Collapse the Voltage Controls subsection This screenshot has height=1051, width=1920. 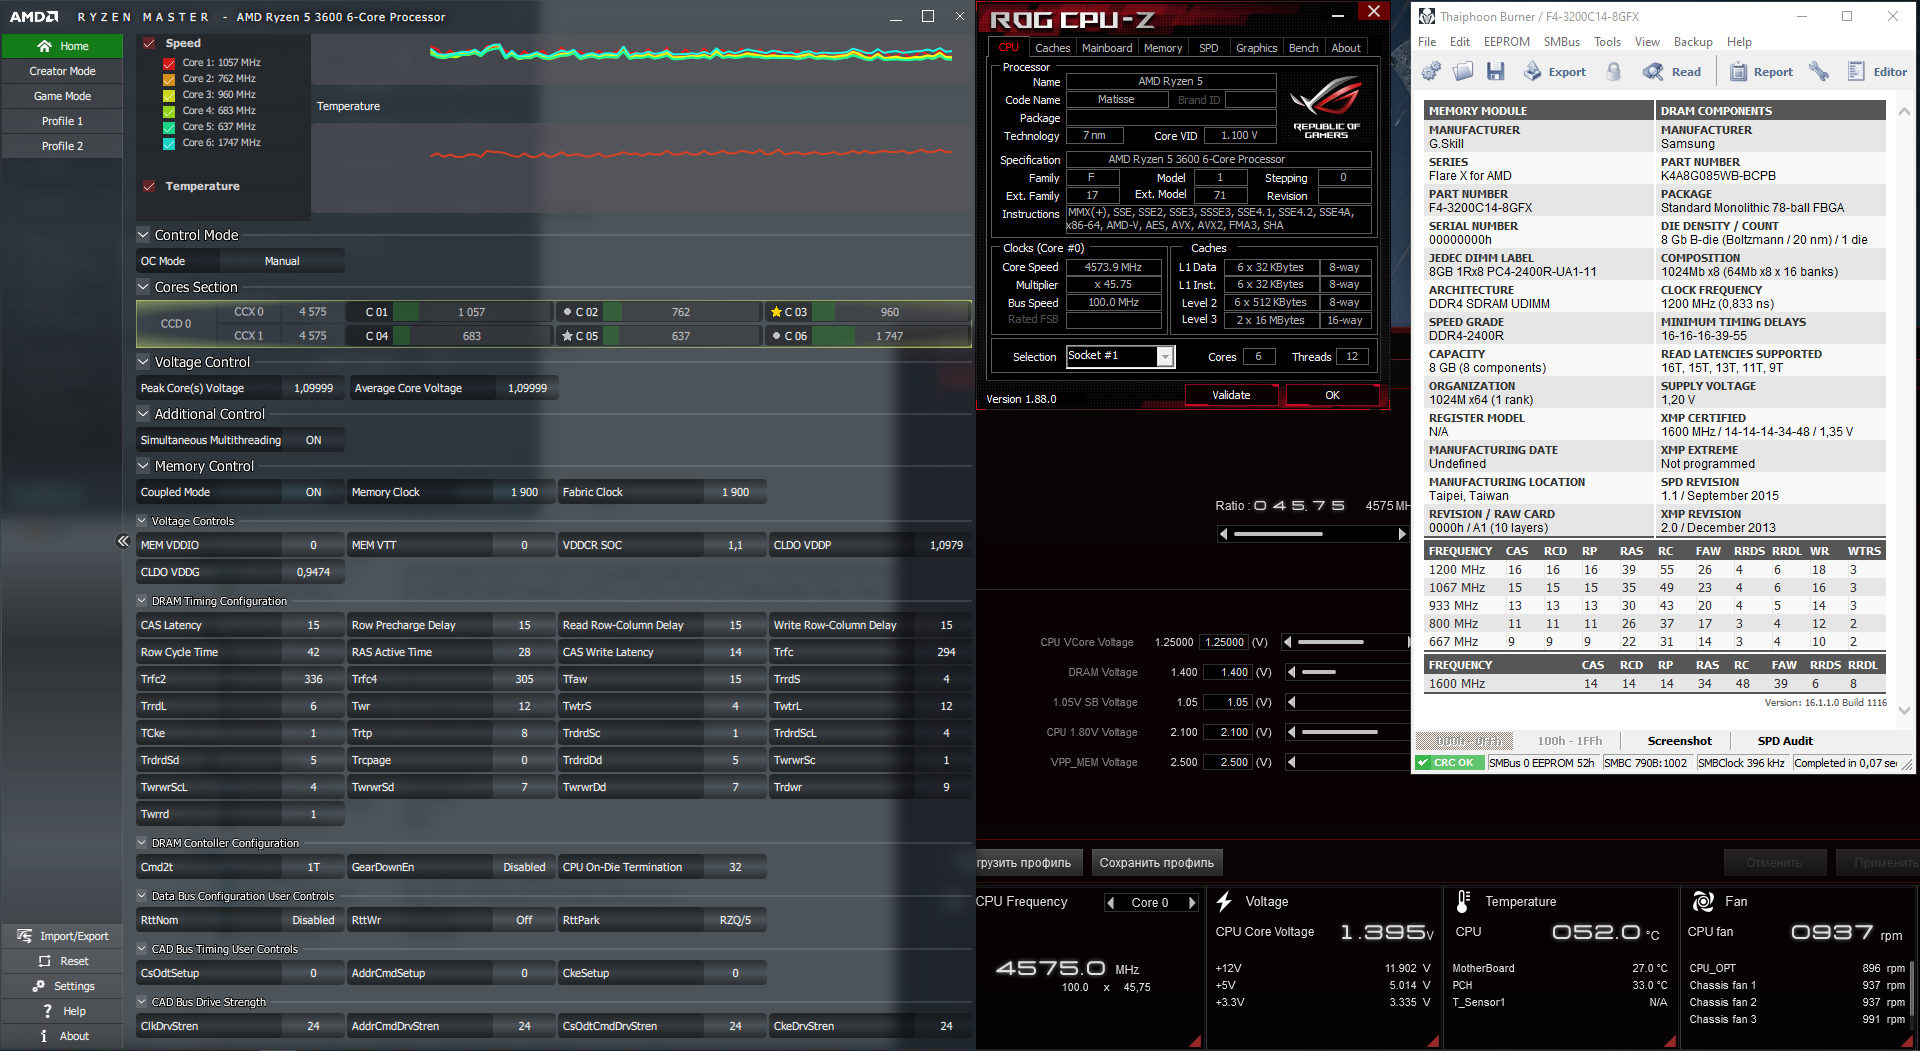click(x=142, y=521)
